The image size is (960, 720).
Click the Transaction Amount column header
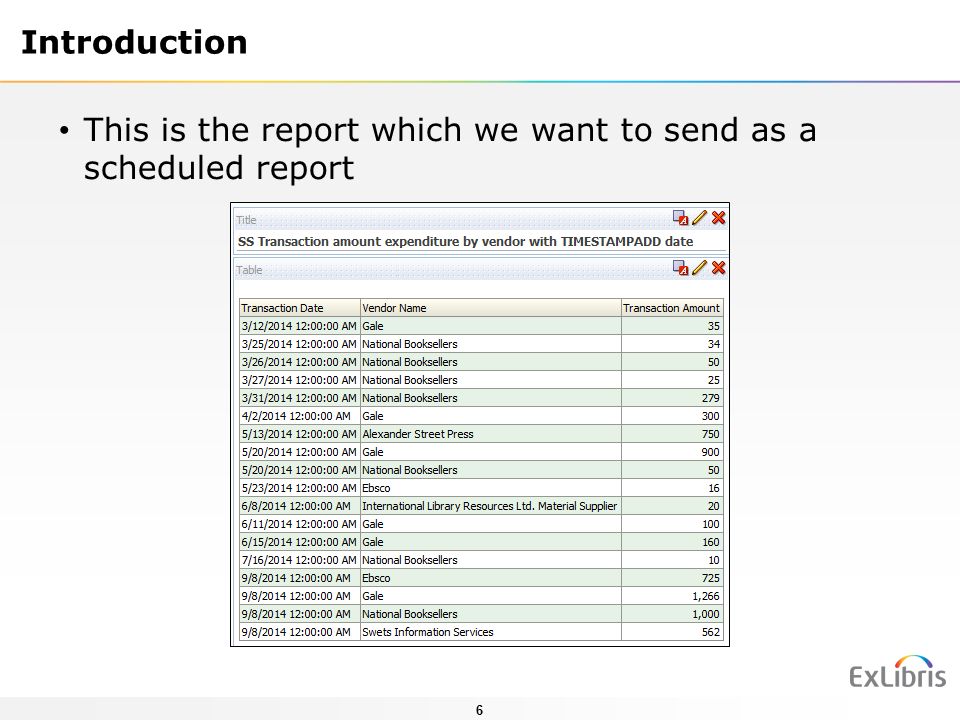tap(672, 308)
